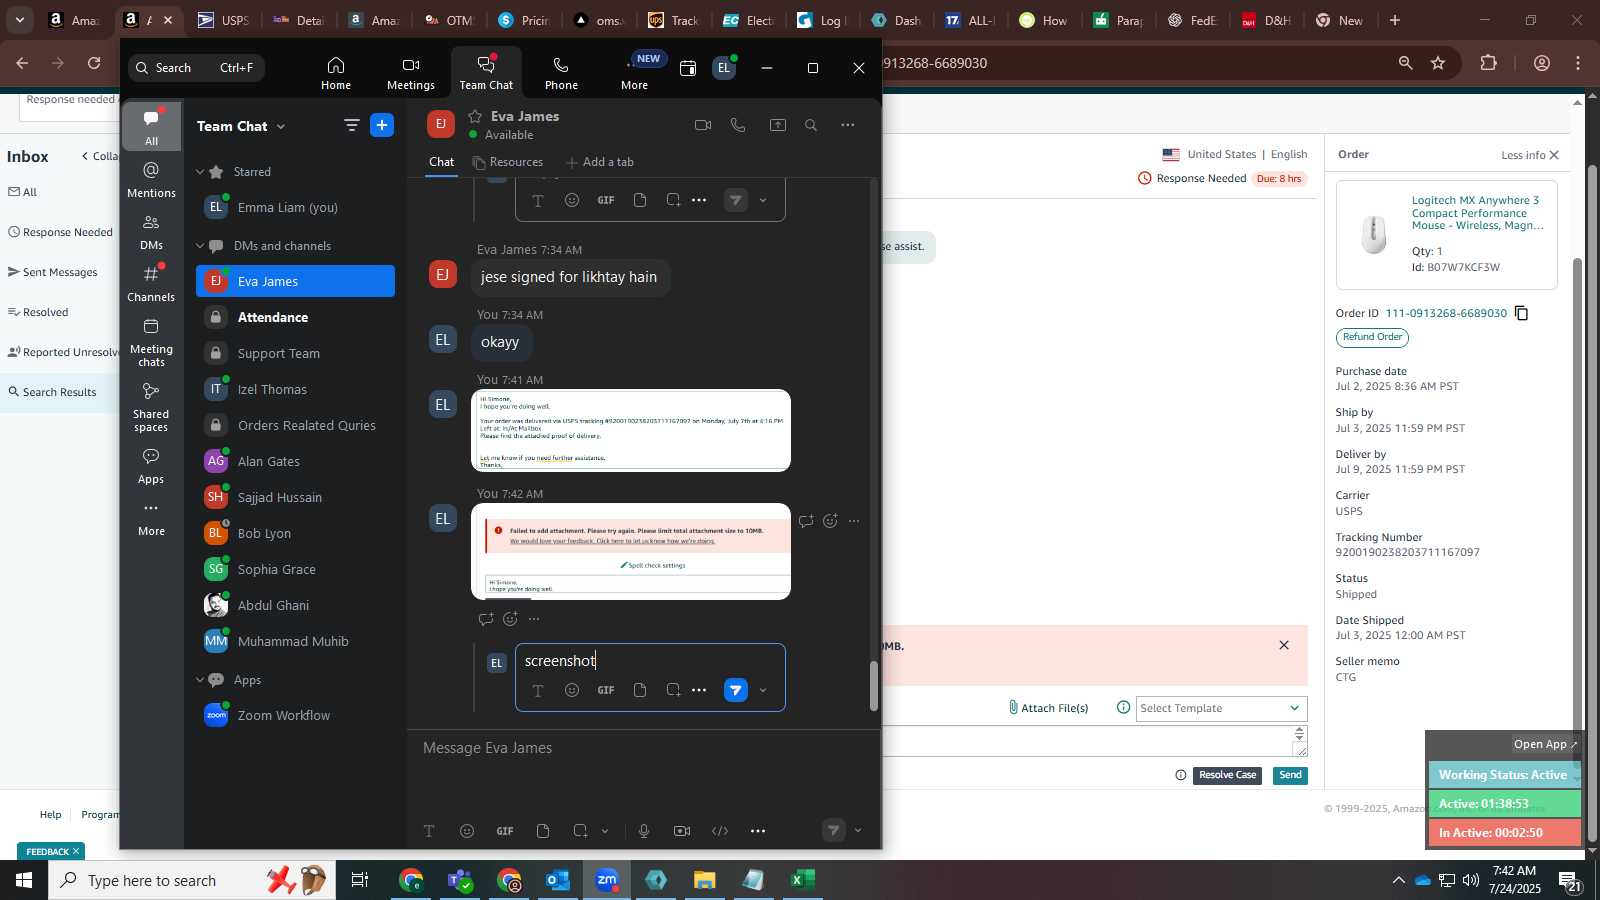Open the More menu in Zoom's top bar
Image resolution: width=1600 pixels, height=900 pixels.
(x=635, y=73)
